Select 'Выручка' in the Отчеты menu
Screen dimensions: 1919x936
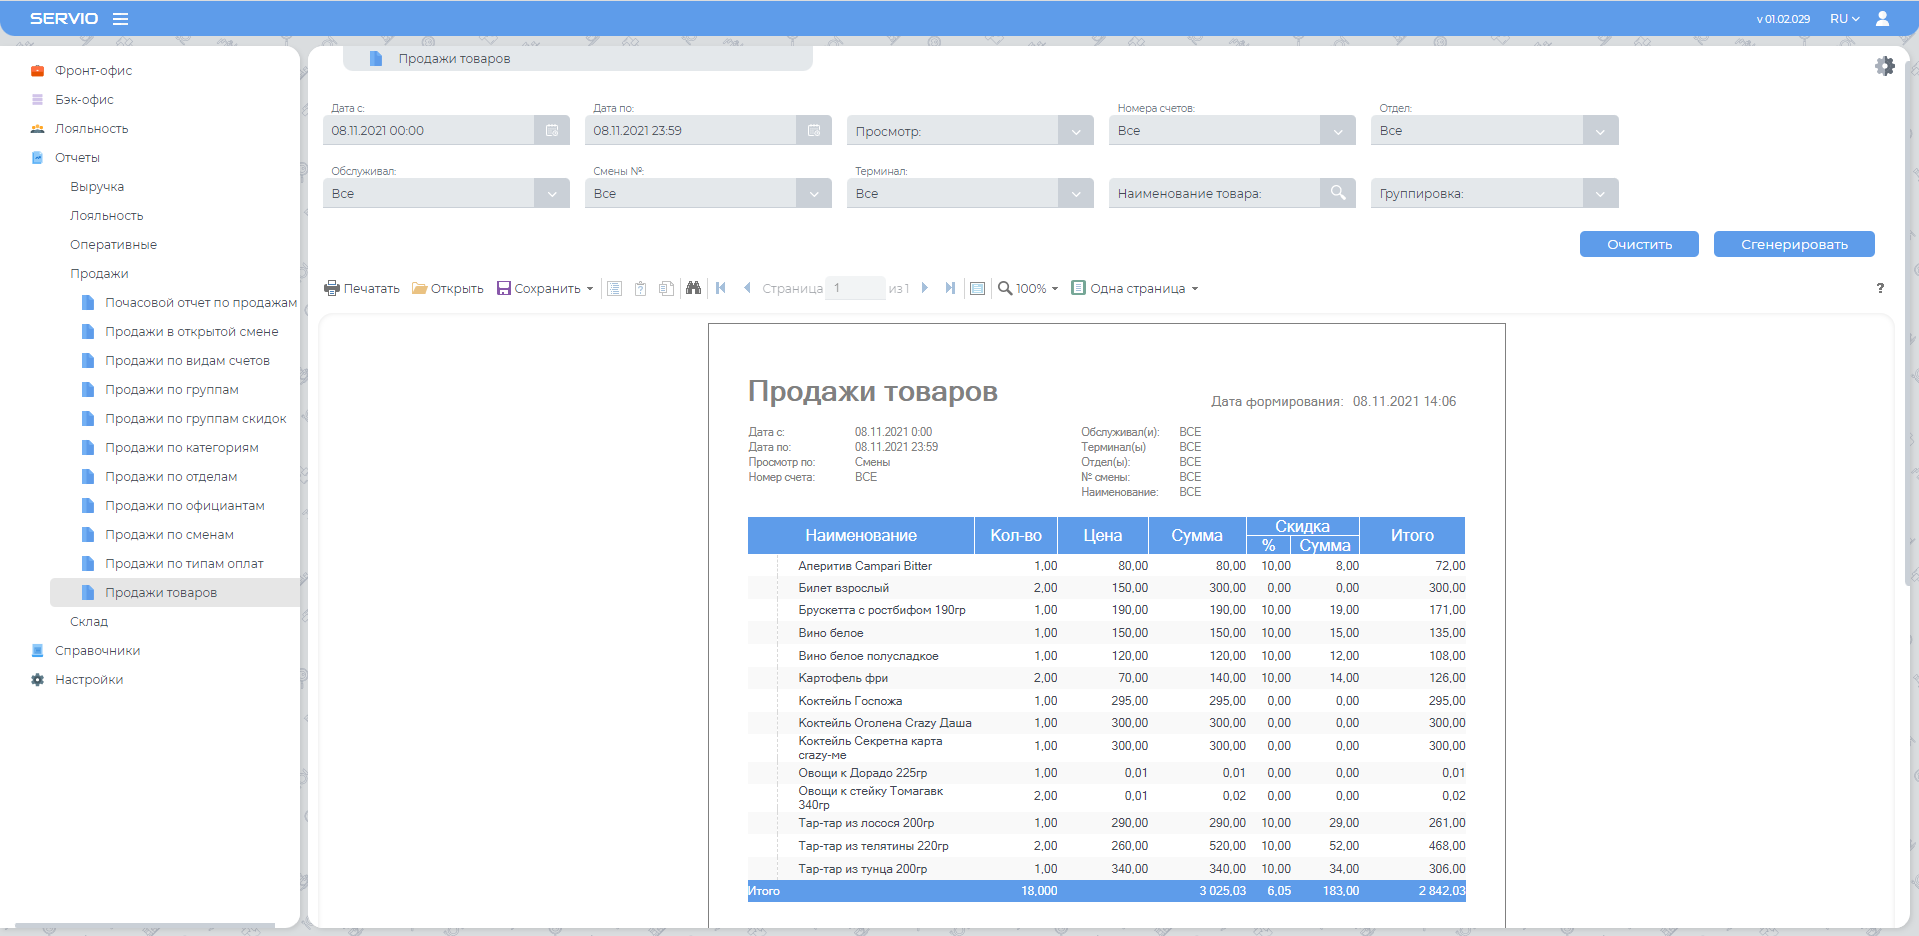click(97, 187)
